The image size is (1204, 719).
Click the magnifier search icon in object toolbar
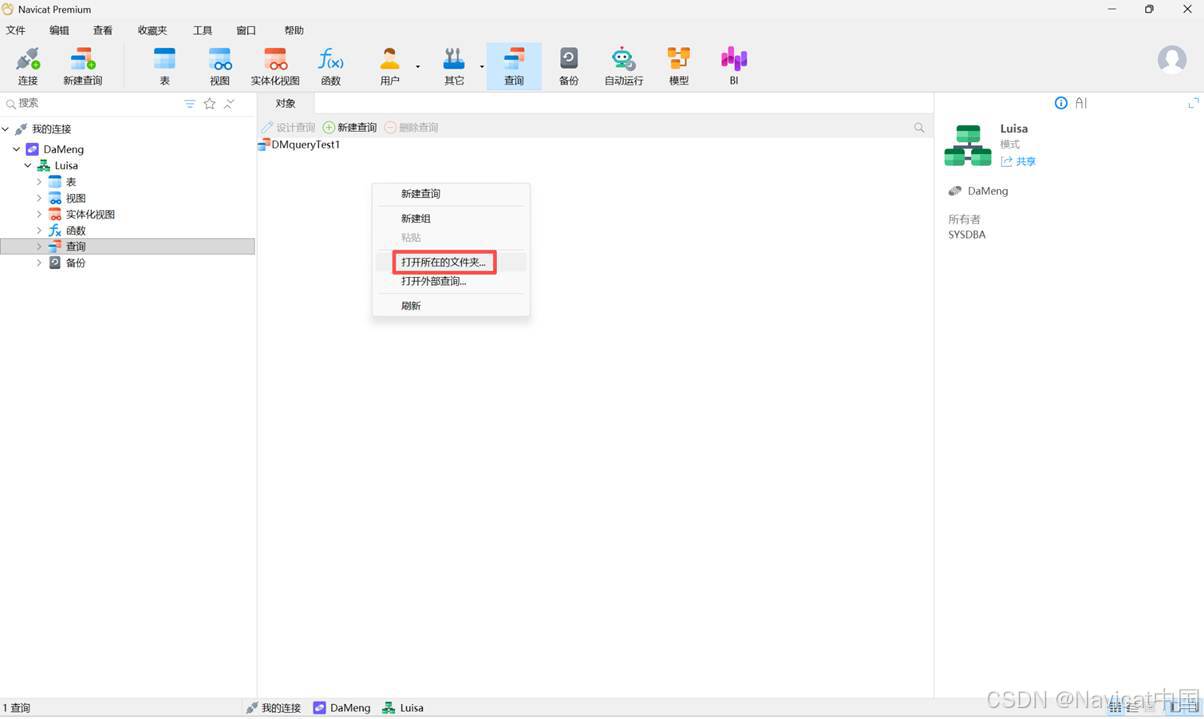[x=919, y=127]
